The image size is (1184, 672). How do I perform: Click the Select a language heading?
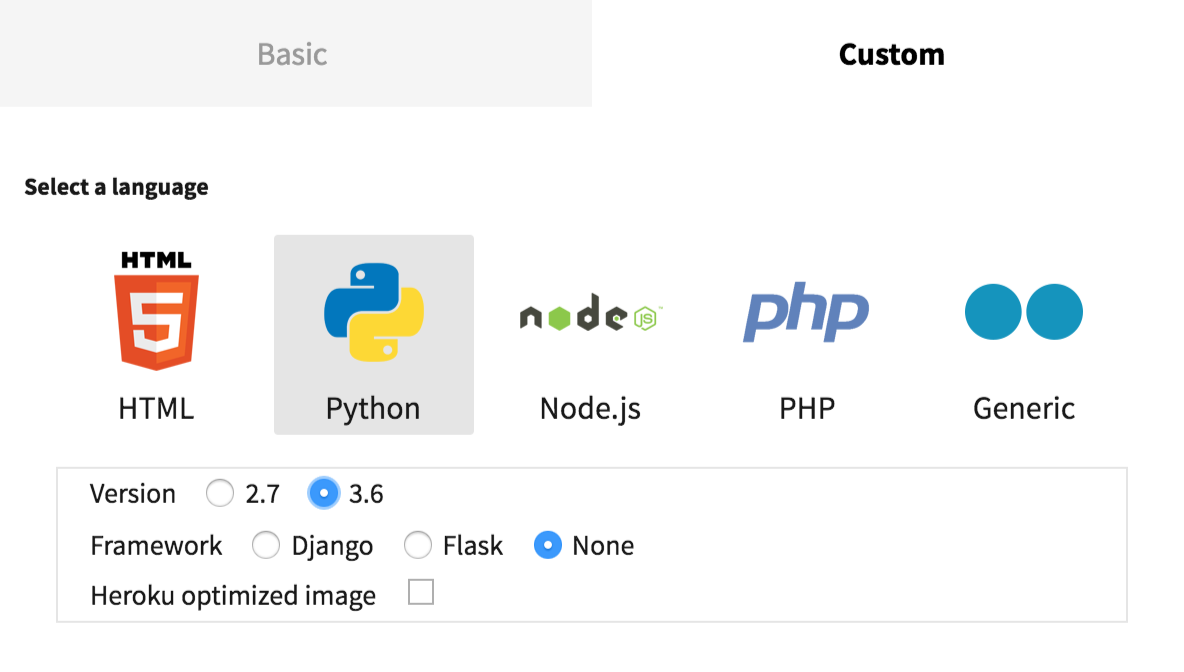[116, 186]
